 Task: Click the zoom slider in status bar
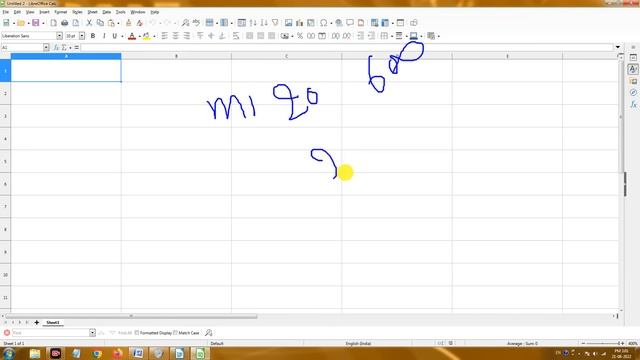603,343
